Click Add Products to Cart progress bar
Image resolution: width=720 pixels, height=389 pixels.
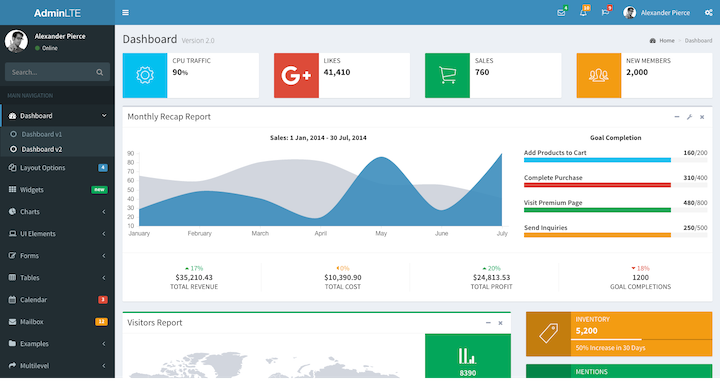point(615,160)
